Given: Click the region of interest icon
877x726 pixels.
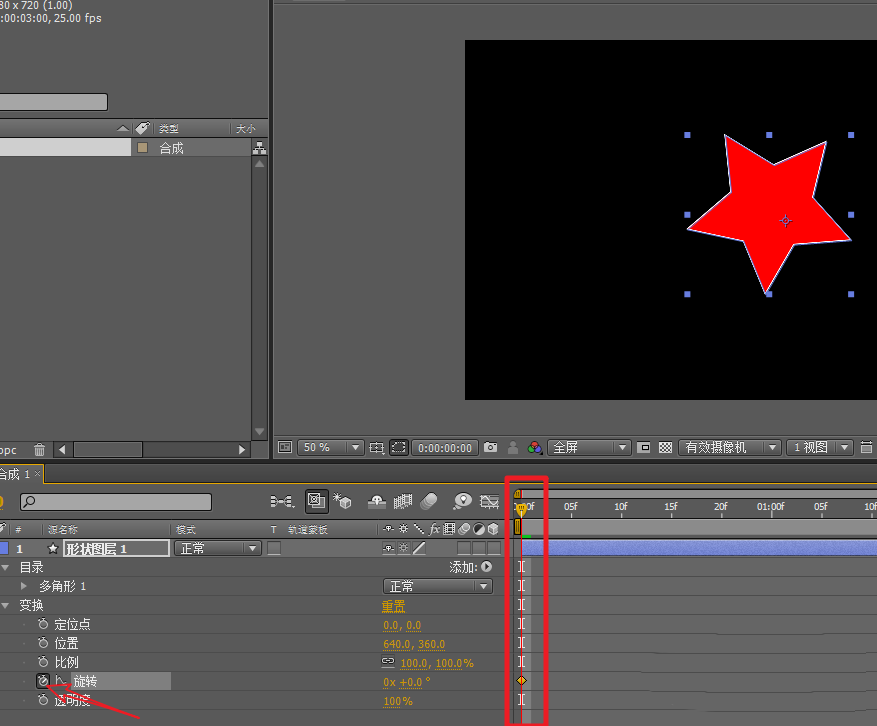Looking at the screenshot, I should [x=398, y=447].
